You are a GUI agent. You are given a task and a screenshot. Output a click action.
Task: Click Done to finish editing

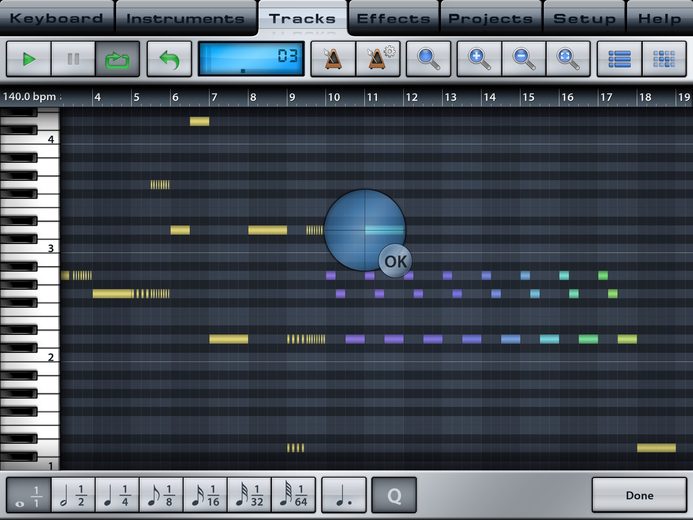tap(639, 495)
